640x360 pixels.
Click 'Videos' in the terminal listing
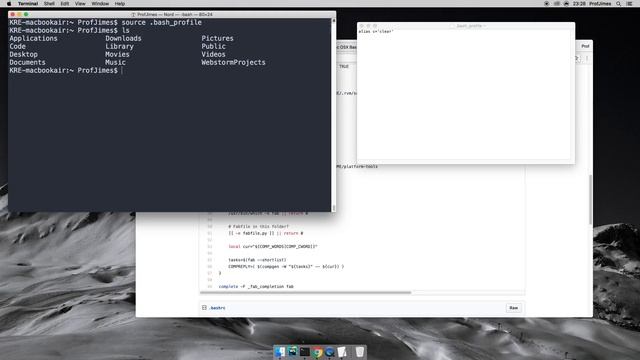click(x=213, y=54)
